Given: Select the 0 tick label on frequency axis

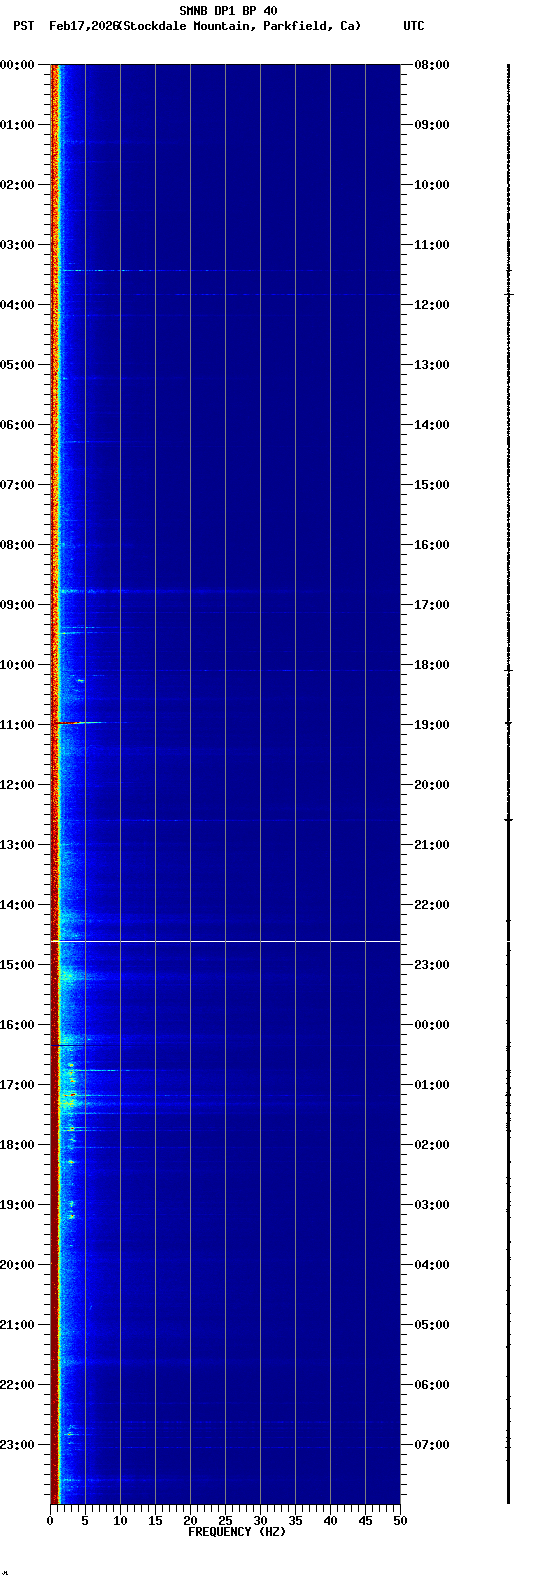Looking at the screenshot, I should point(50,1521).
